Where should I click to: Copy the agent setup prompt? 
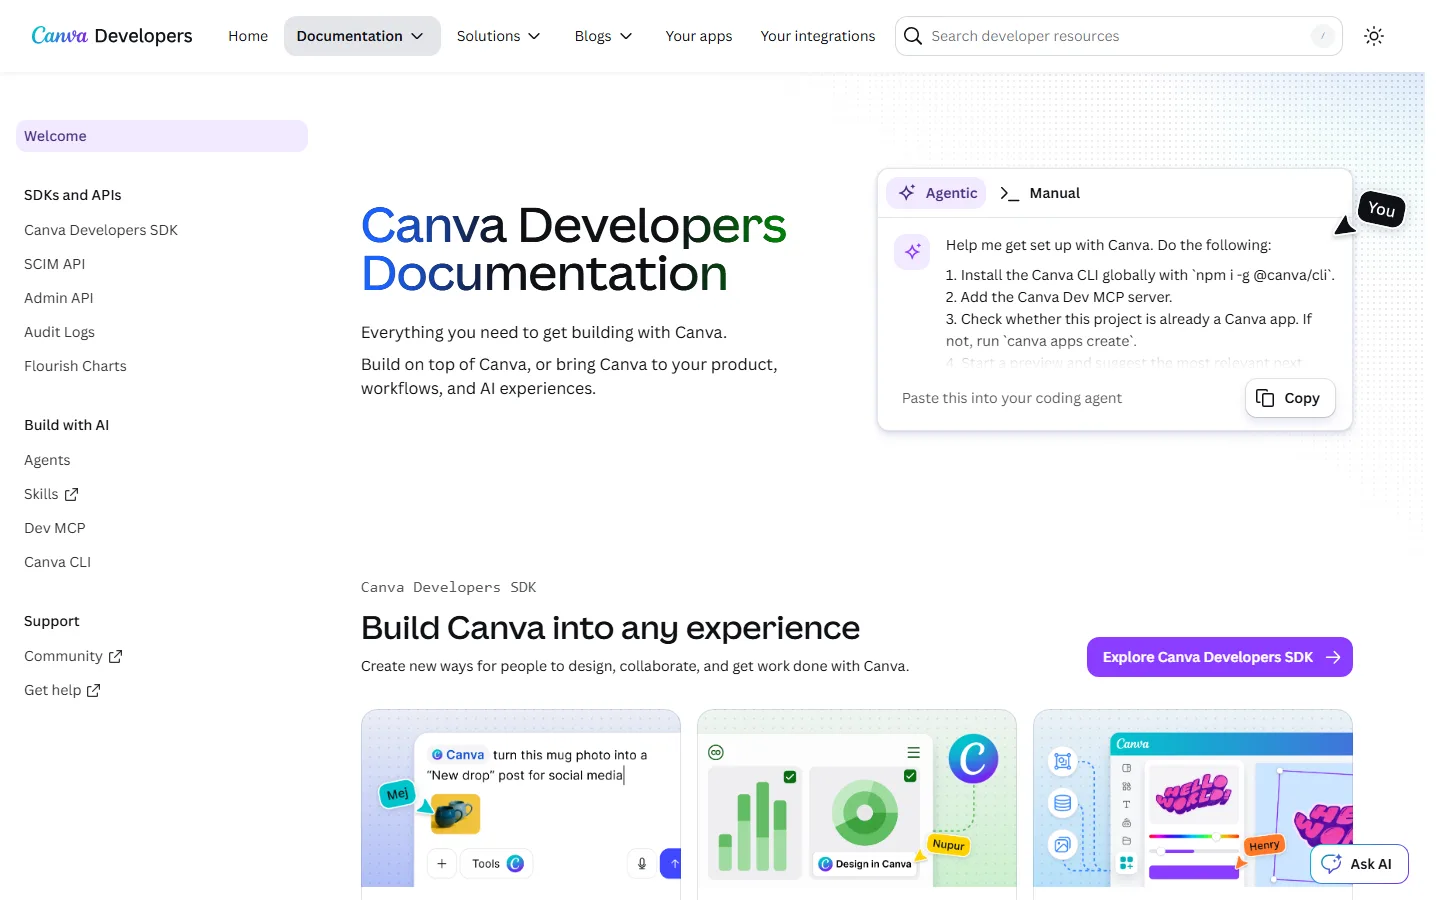pos(1290,398)
